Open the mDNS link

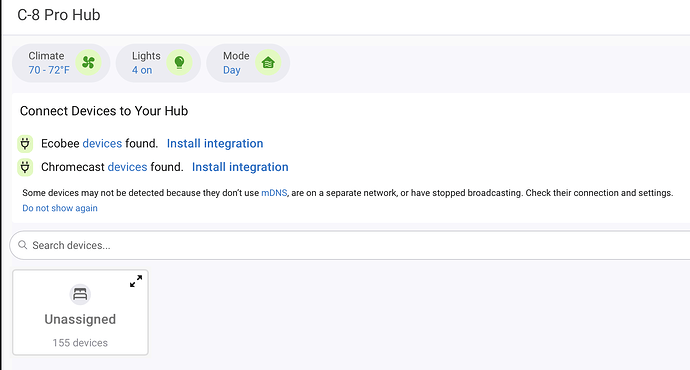(274, 193)
